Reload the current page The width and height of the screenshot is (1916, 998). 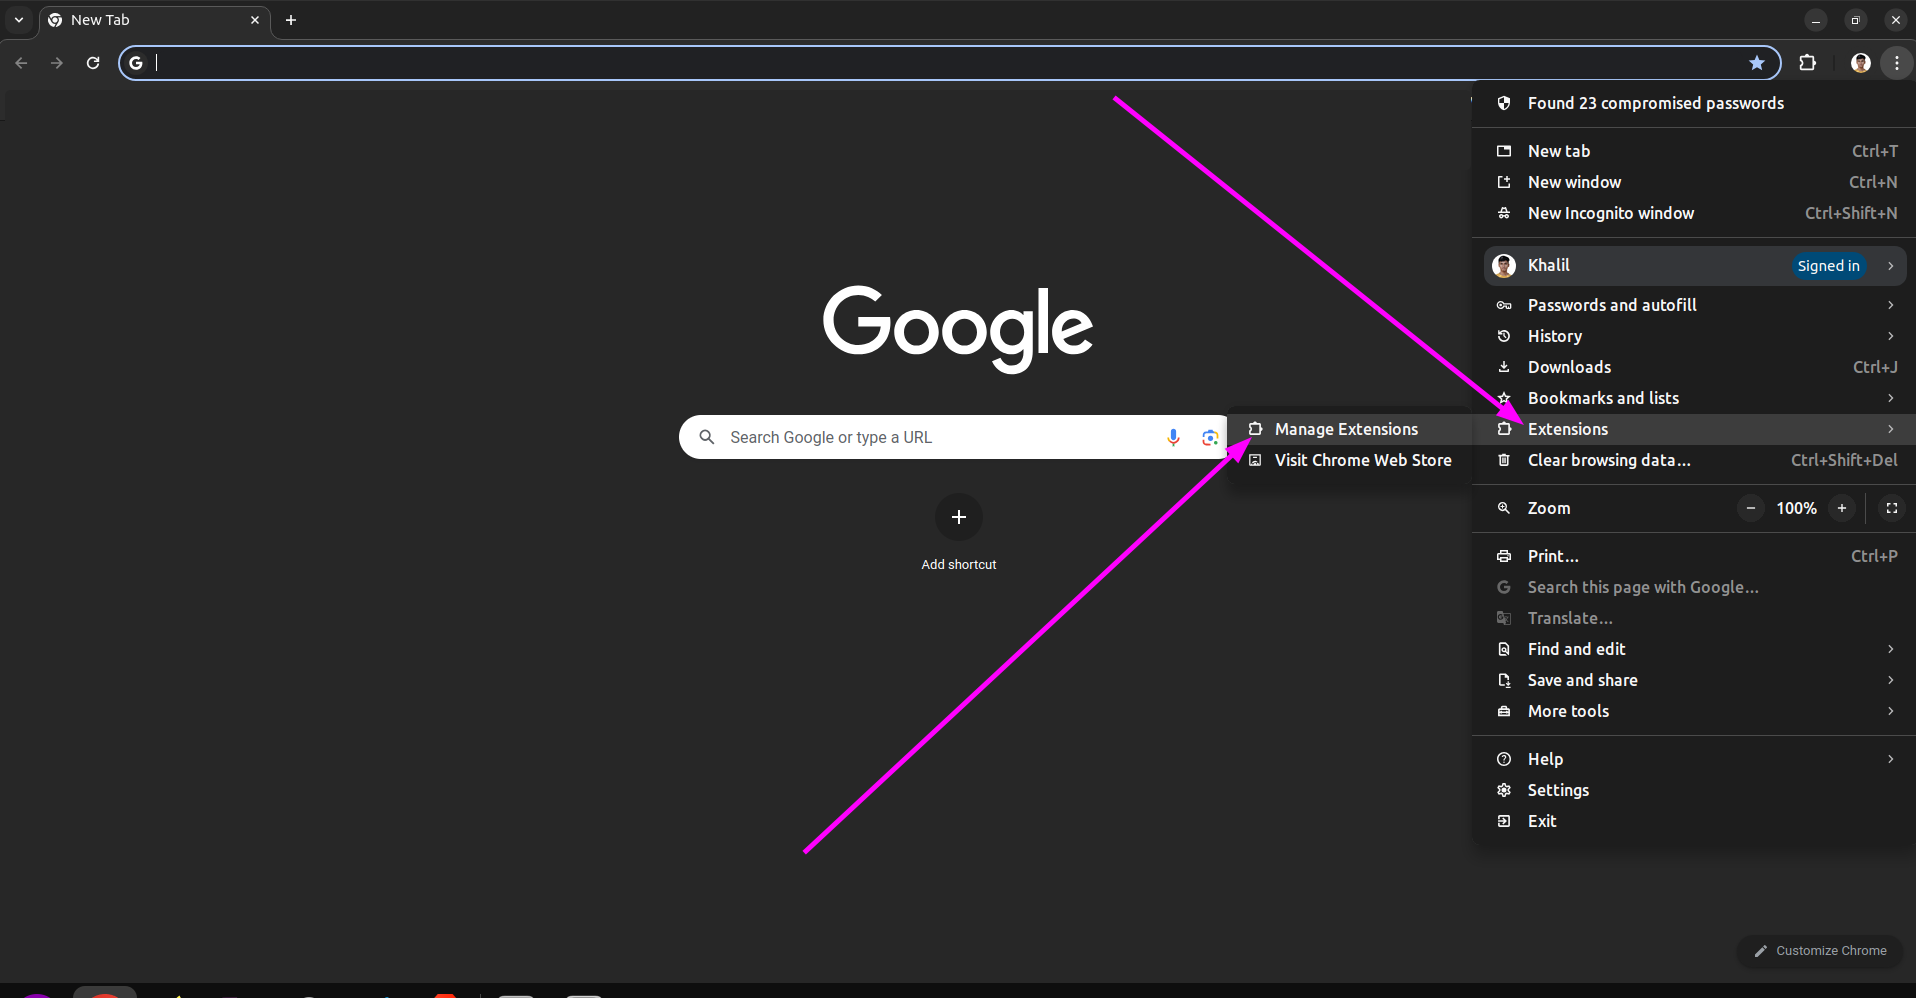(x=93, y=63)
